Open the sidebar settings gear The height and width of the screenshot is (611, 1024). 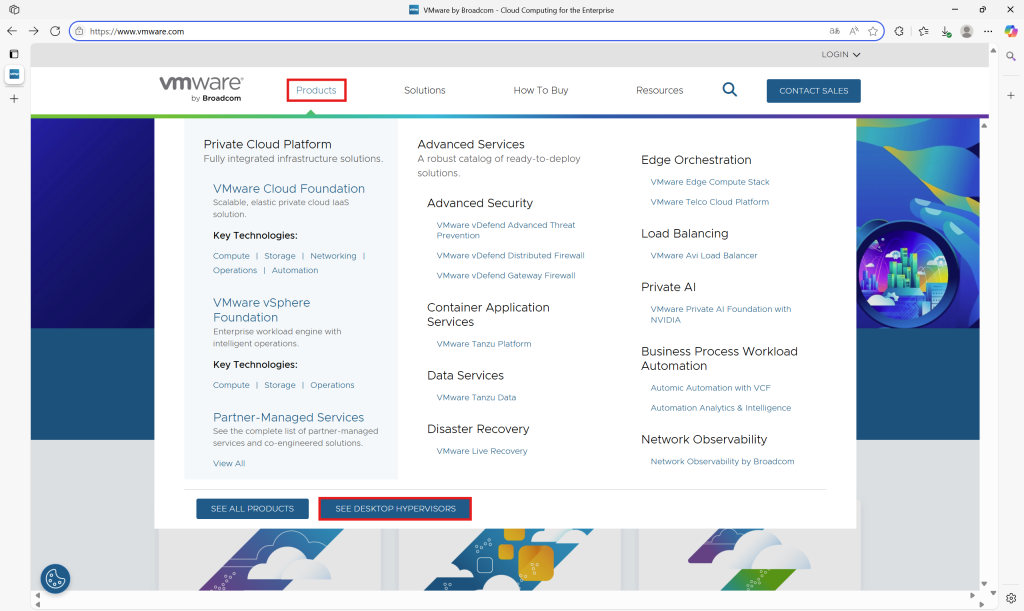click(x=1010, y=598)
